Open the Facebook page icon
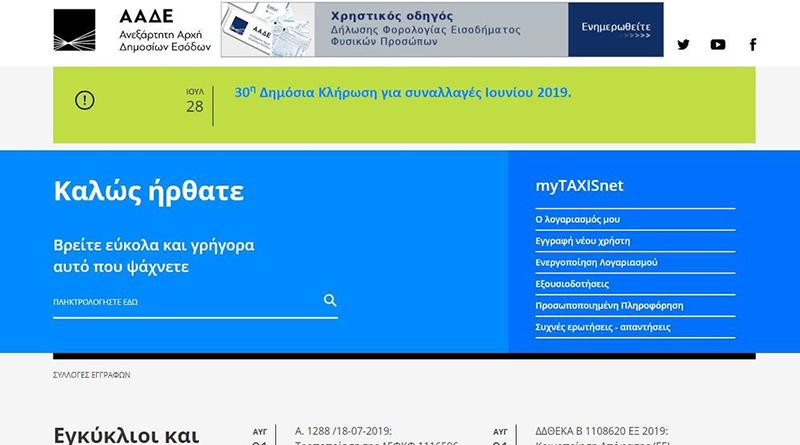The image size is (800, 445). [752, 44]
